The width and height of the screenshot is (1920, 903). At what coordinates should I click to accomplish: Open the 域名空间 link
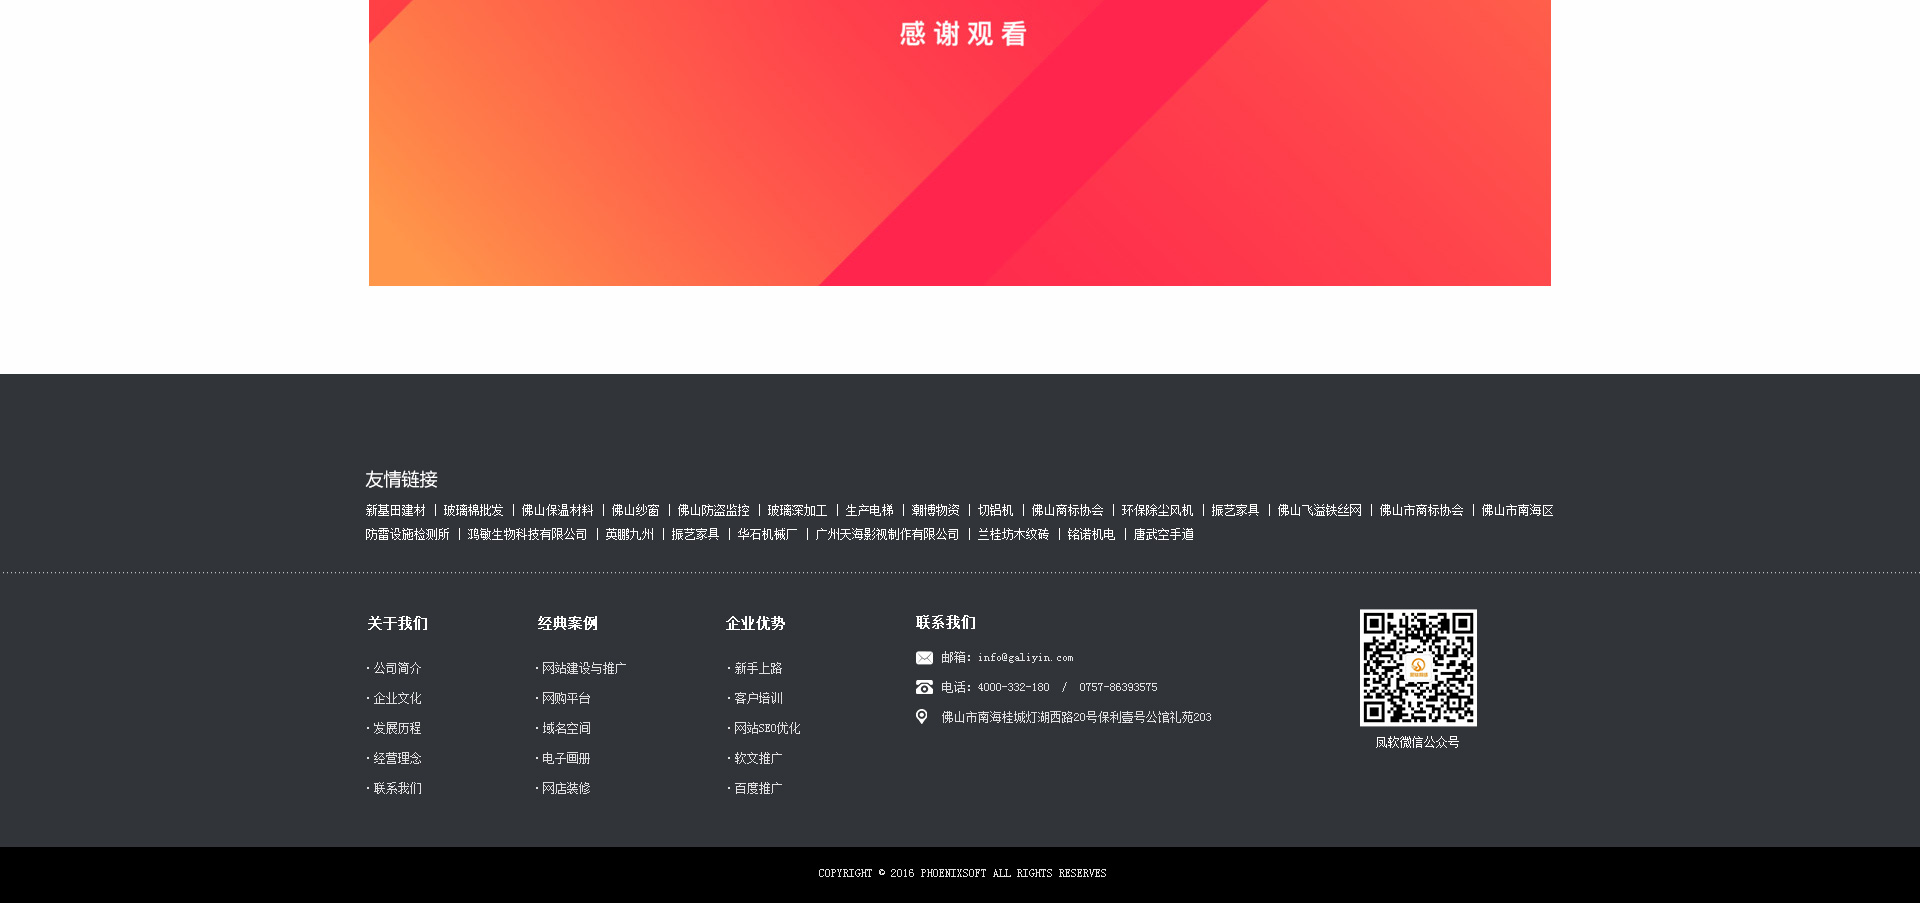[566, 729]
